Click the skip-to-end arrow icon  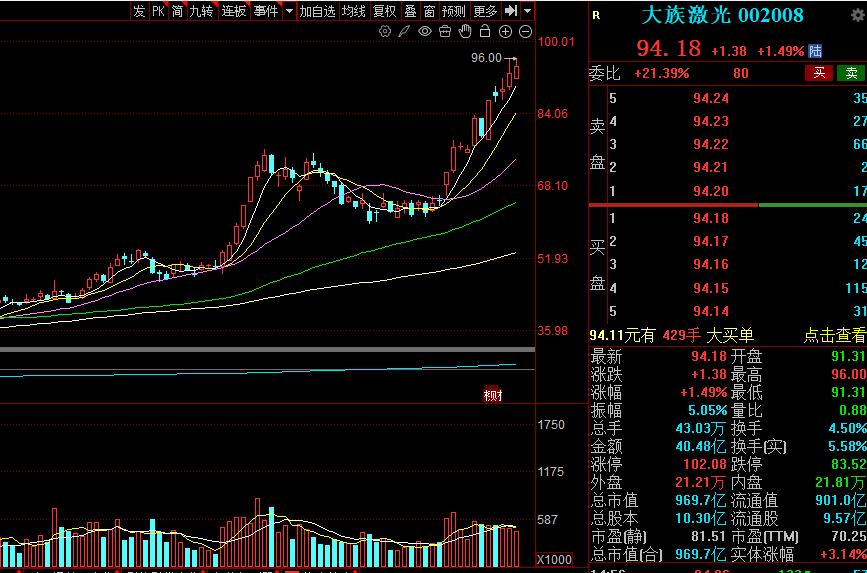click(511, 11)
